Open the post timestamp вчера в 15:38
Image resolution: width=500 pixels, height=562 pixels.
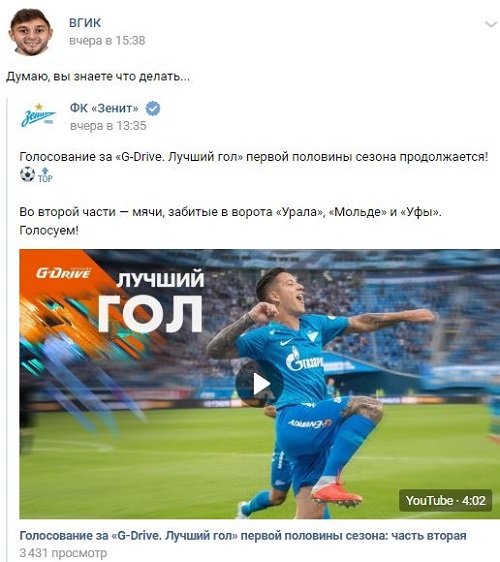(x=107, y=41)
